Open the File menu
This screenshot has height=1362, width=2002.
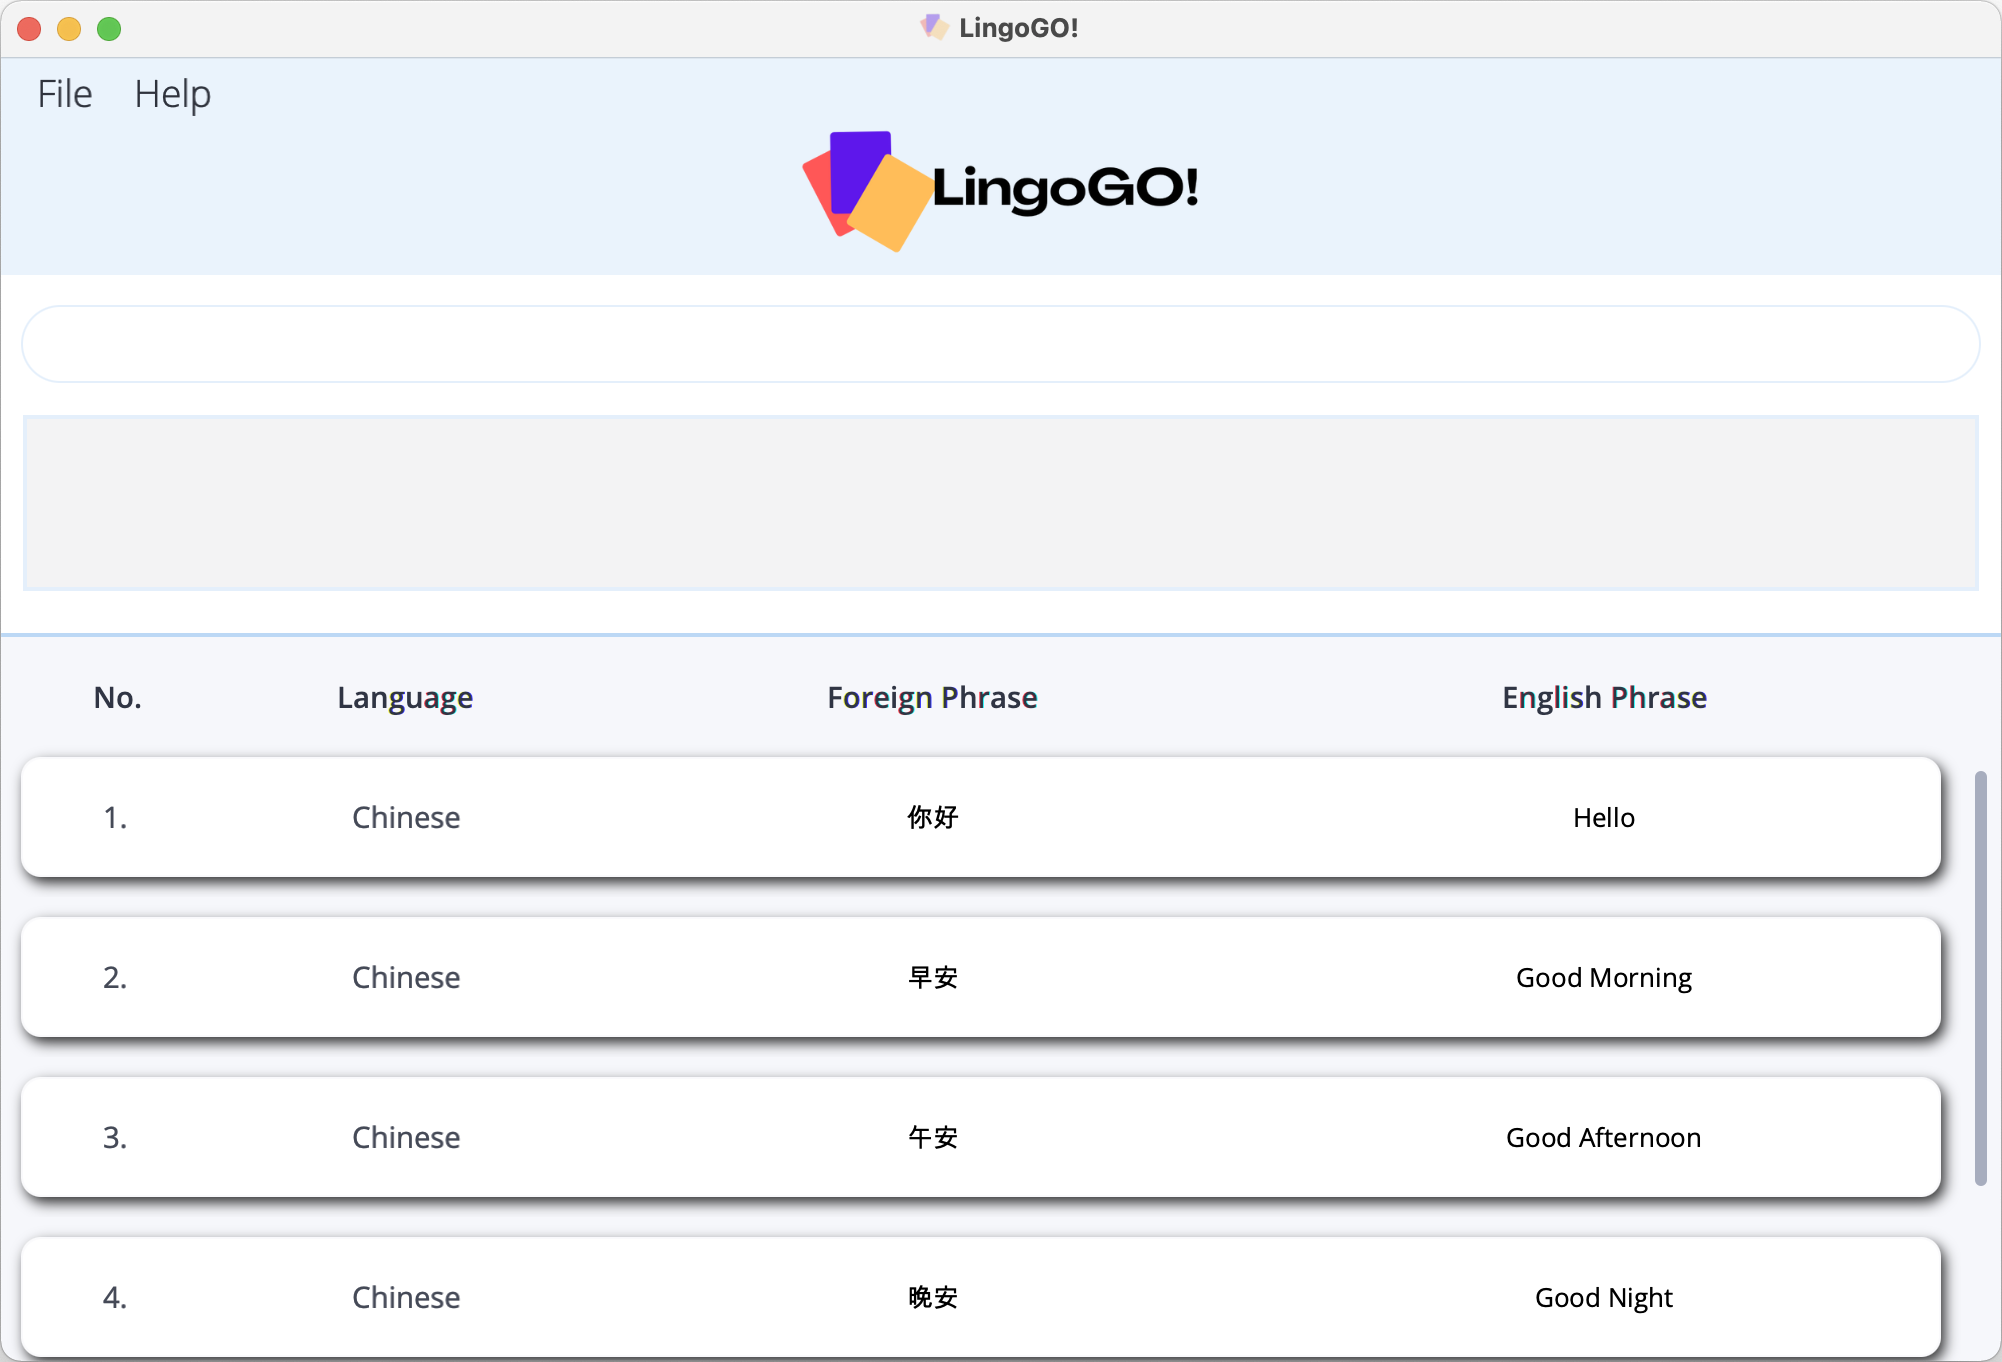point(65,94)
